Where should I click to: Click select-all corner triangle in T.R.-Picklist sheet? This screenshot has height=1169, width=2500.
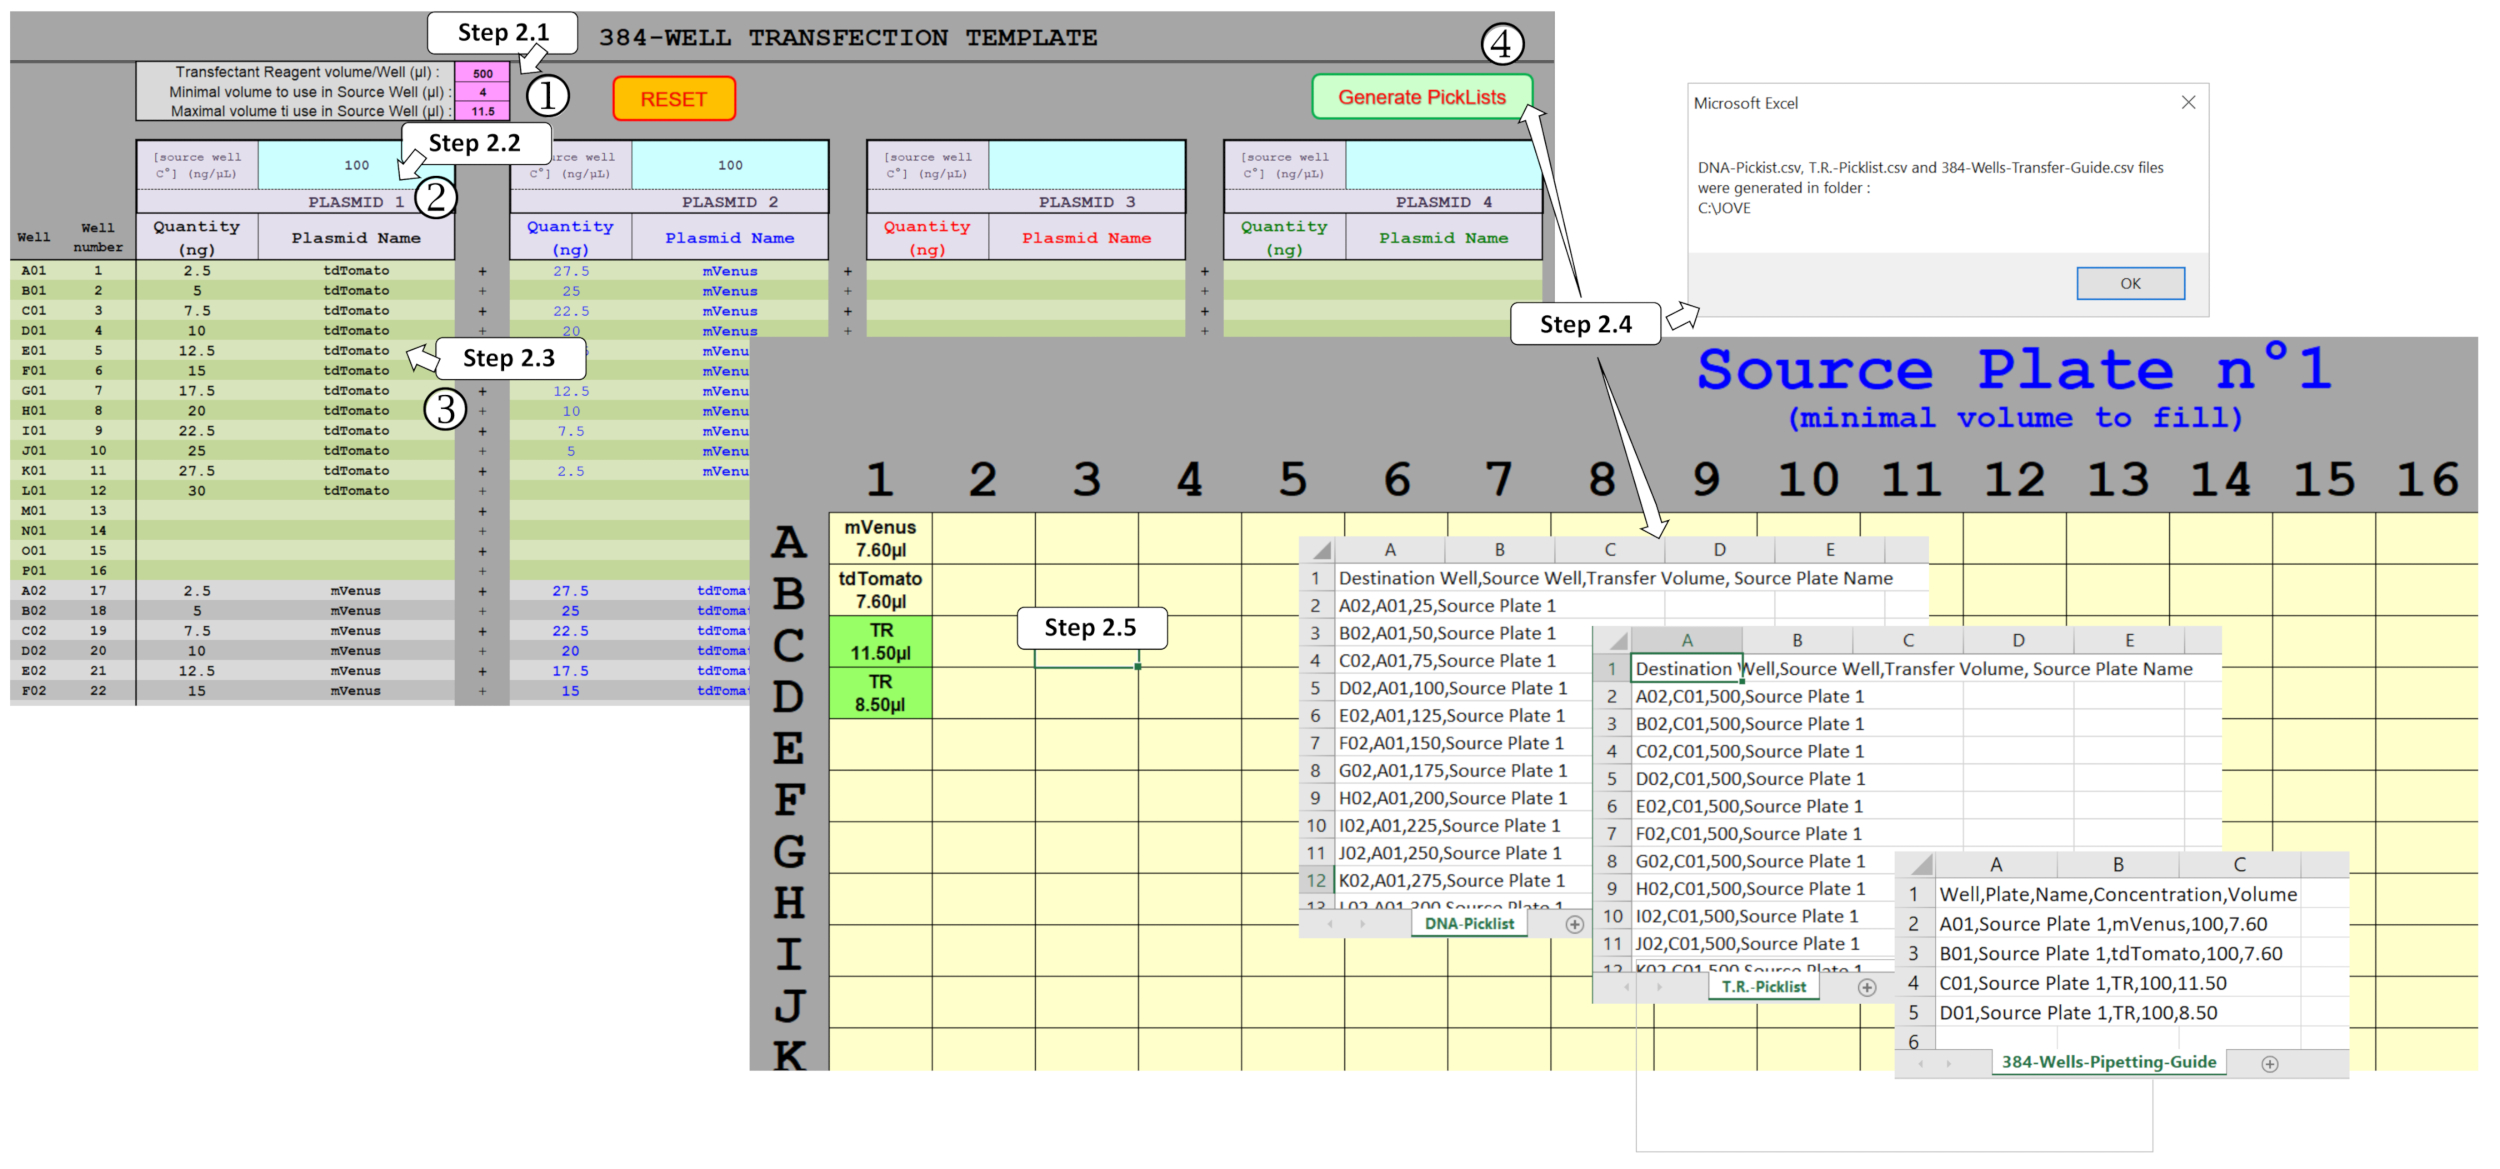pyautogui.click(x=1616, y=641)
